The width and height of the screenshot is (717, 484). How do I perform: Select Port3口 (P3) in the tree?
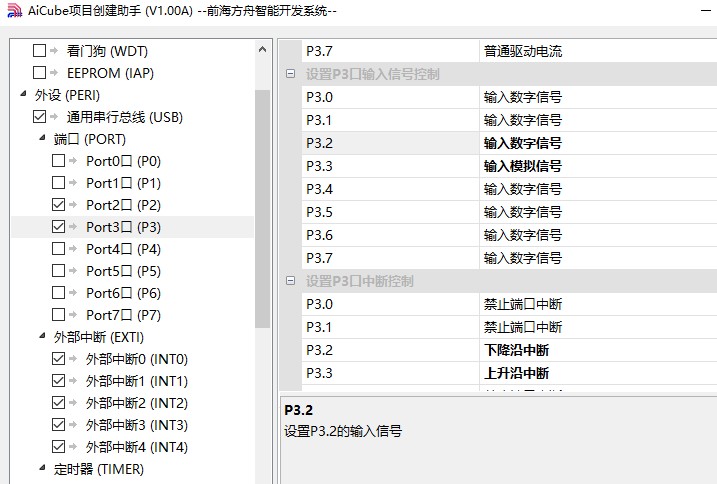click(x=123, y=227)
